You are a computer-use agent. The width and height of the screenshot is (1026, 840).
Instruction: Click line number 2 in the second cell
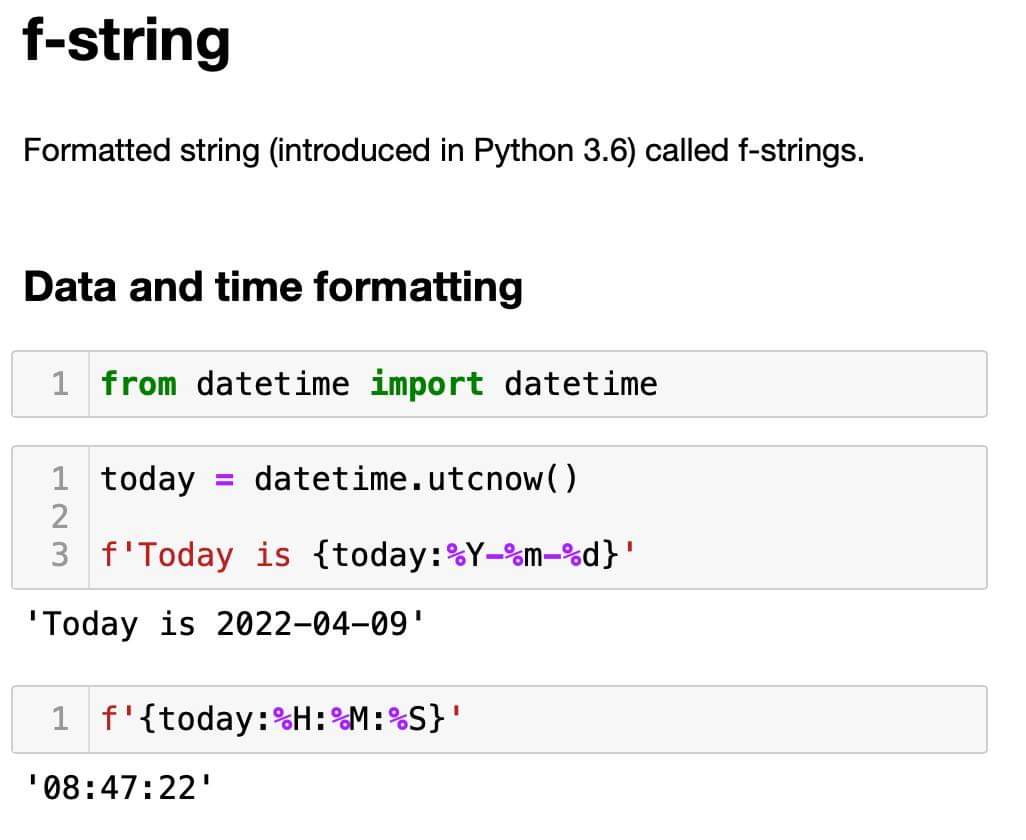60,516
